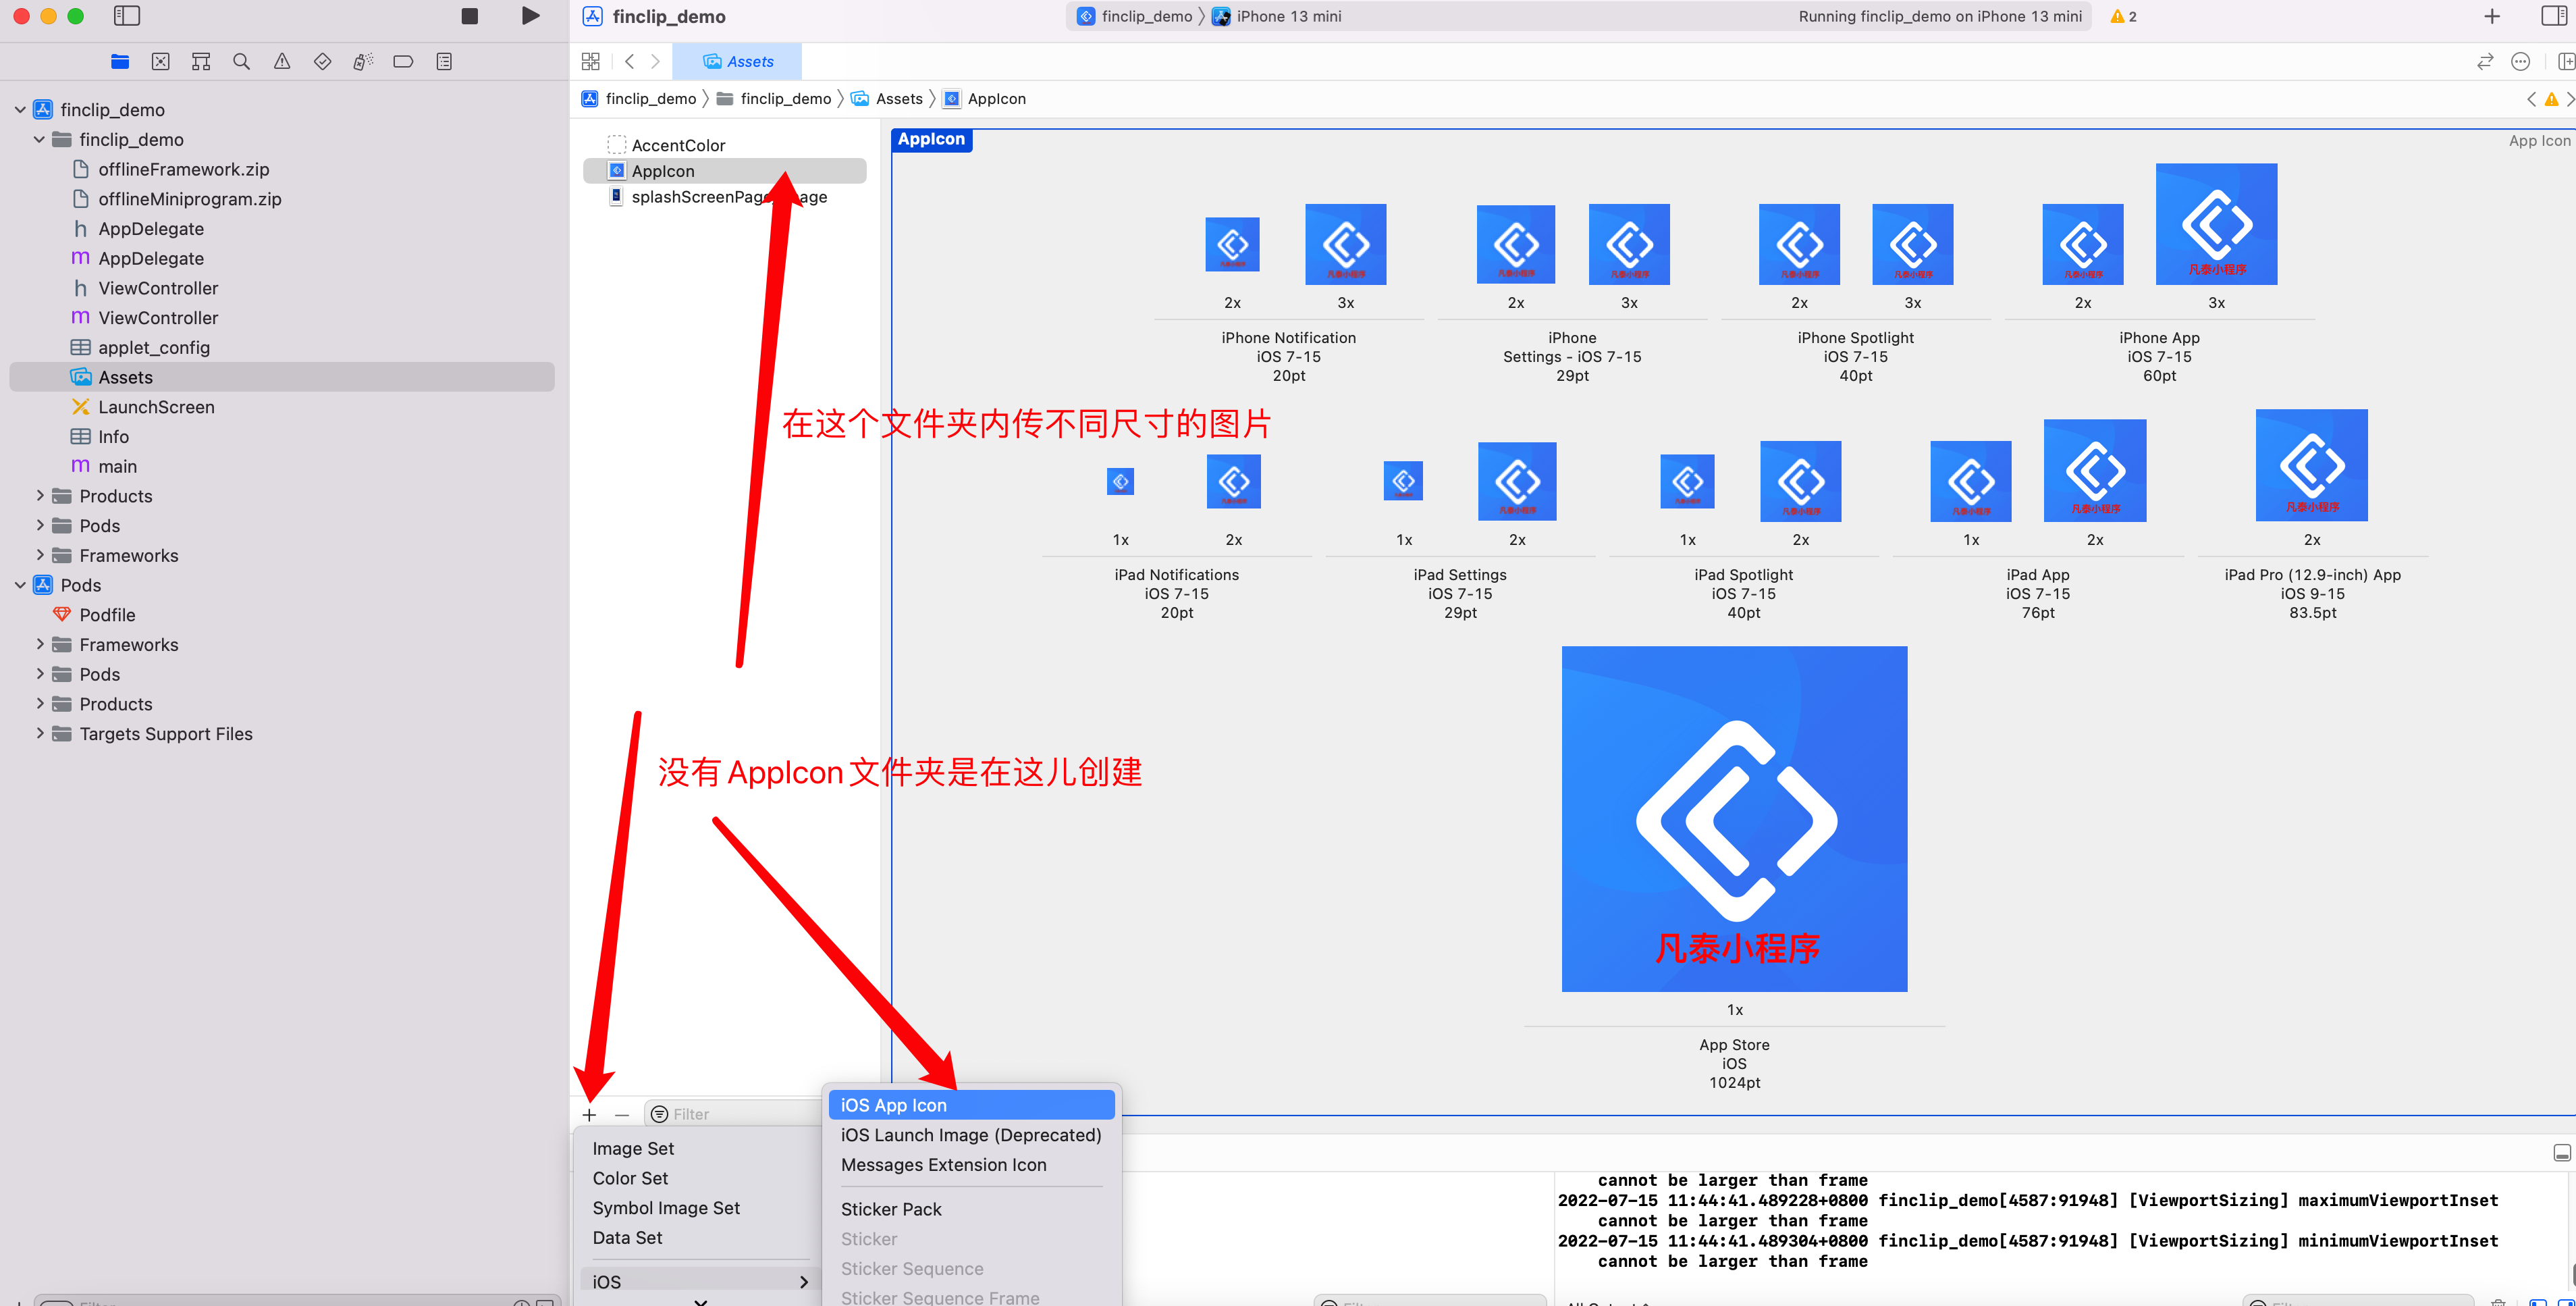The height and width of the screenshot is (1306, 2576).
Task: Open the Report navigator icon
Action: [444, 62]
